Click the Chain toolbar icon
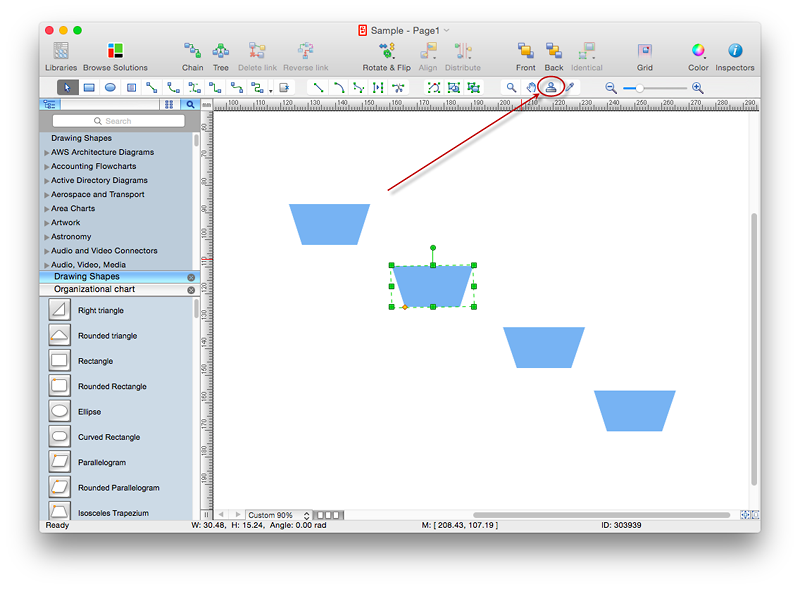The image size is (800, 589). click(192, 57)
